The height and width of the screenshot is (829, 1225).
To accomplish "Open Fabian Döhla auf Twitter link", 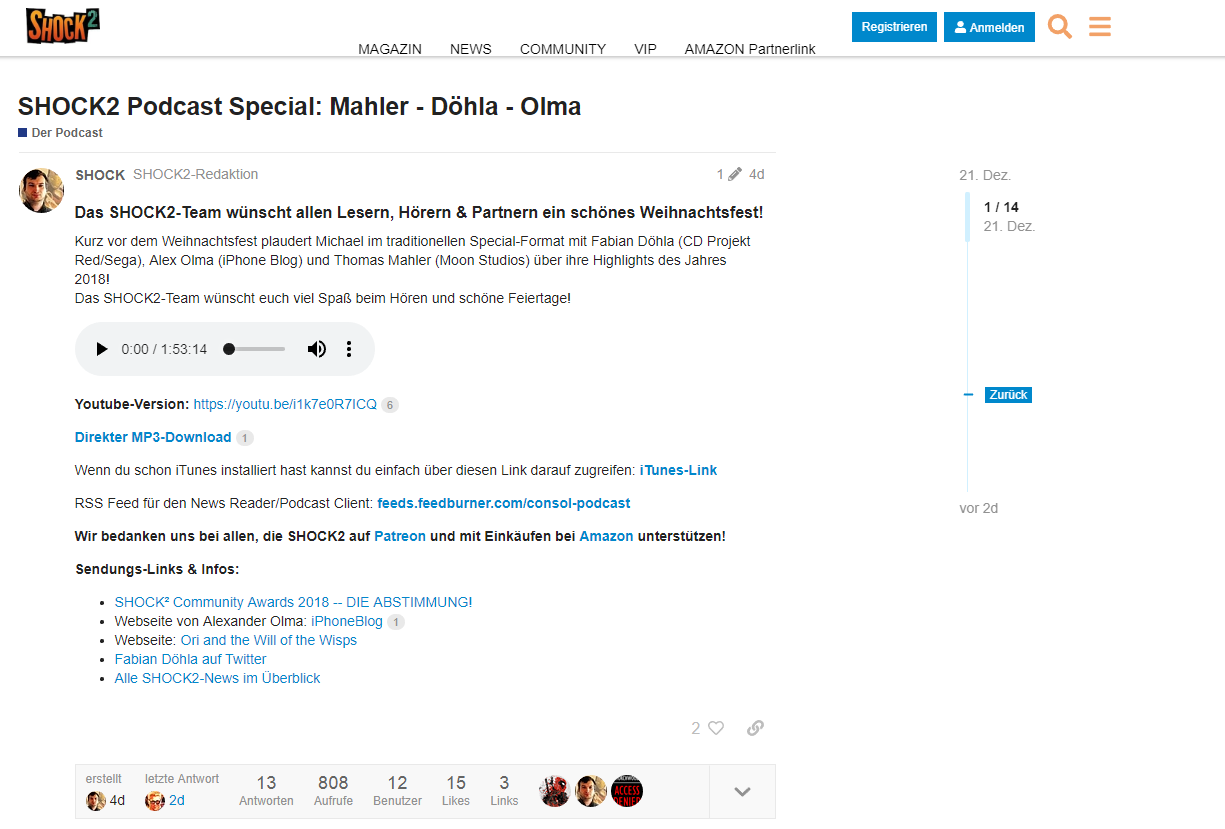I will [x=191, y=660].
